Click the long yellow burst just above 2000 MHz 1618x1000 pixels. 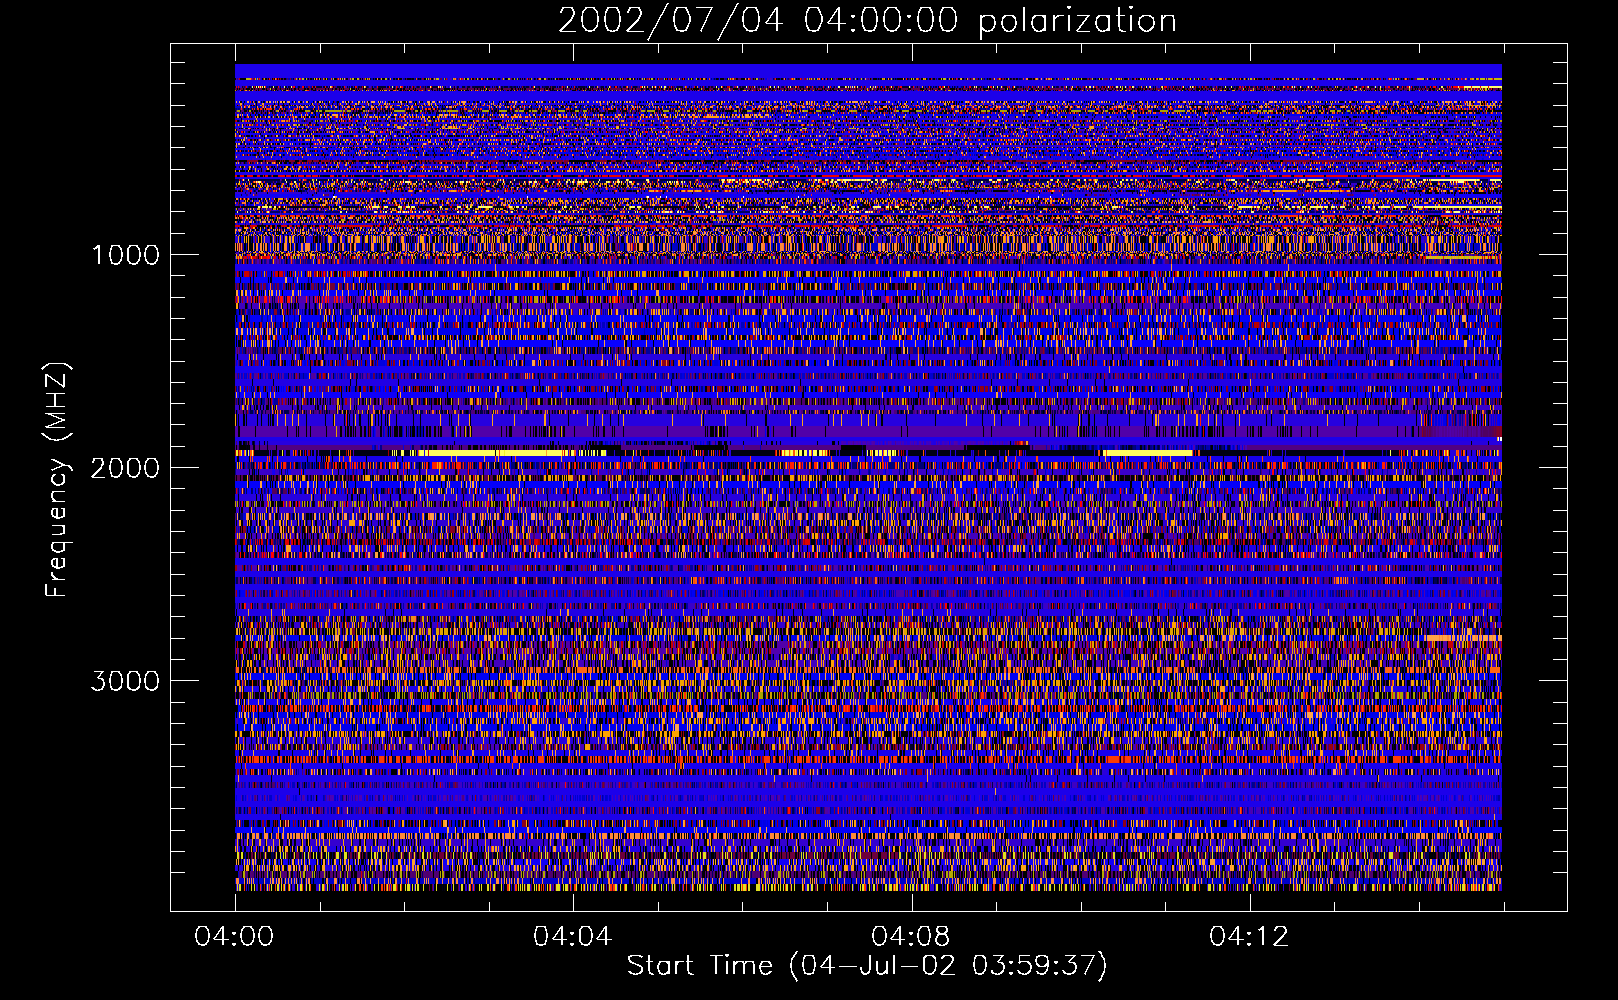click(x=495, y=453)
